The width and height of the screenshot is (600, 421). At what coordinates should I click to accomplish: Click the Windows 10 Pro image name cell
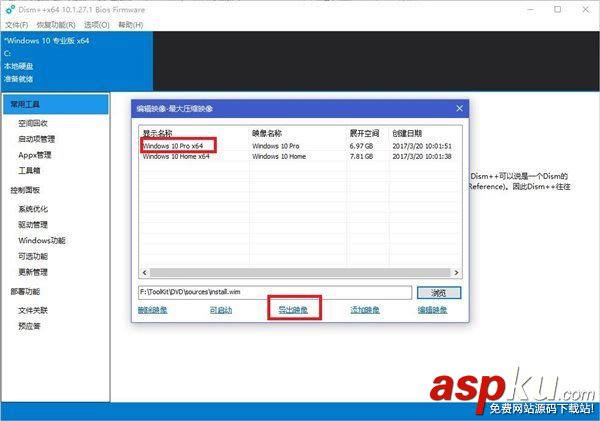pyautogui.click(x=276, y=146)
